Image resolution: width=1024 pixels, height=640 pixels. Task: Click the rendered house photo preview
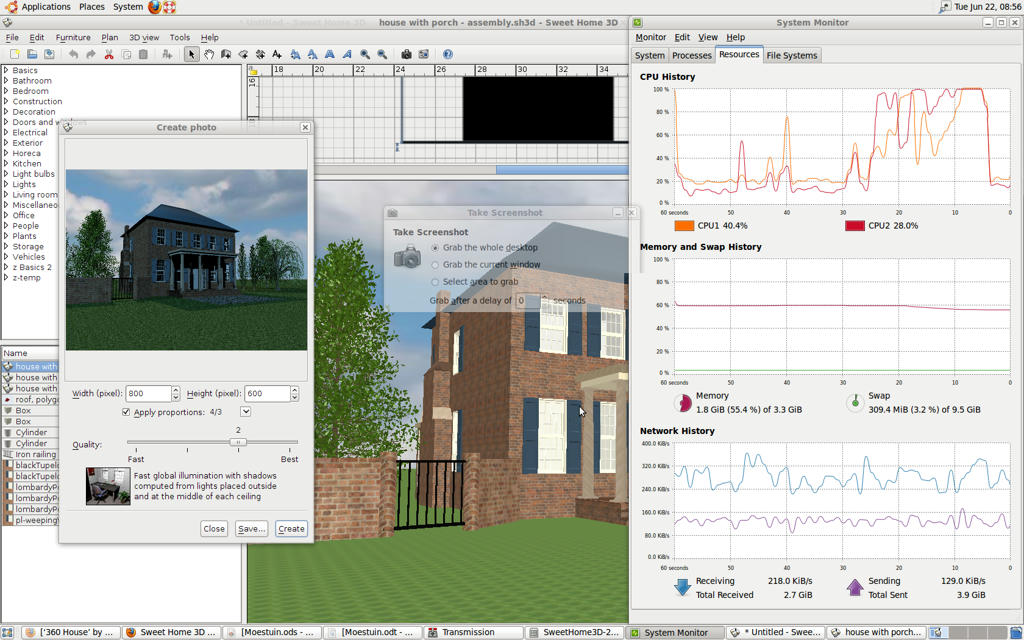(x=186, y=260)
